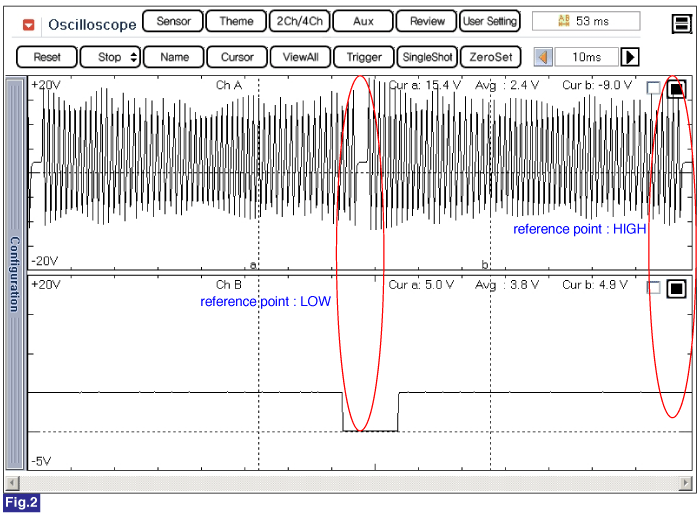The width and height of the screenshot is (700, 515).
Task: Open the Aux menu
Action: click(x=363, y=21)
